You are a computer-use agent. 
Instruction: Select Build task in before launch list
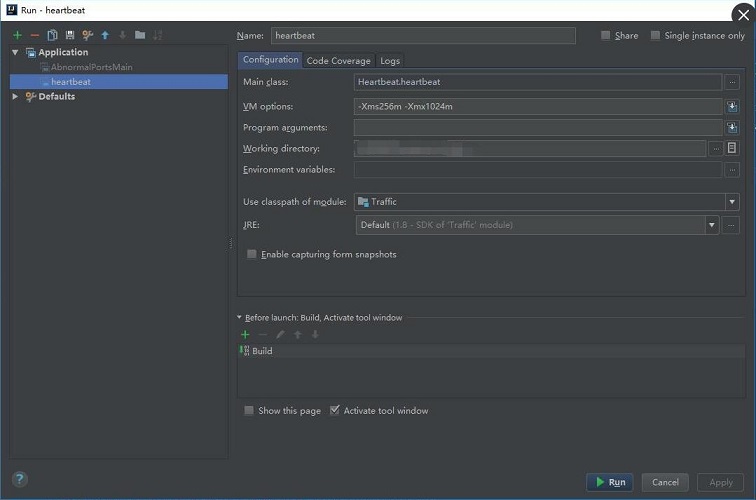pos(491,351)
